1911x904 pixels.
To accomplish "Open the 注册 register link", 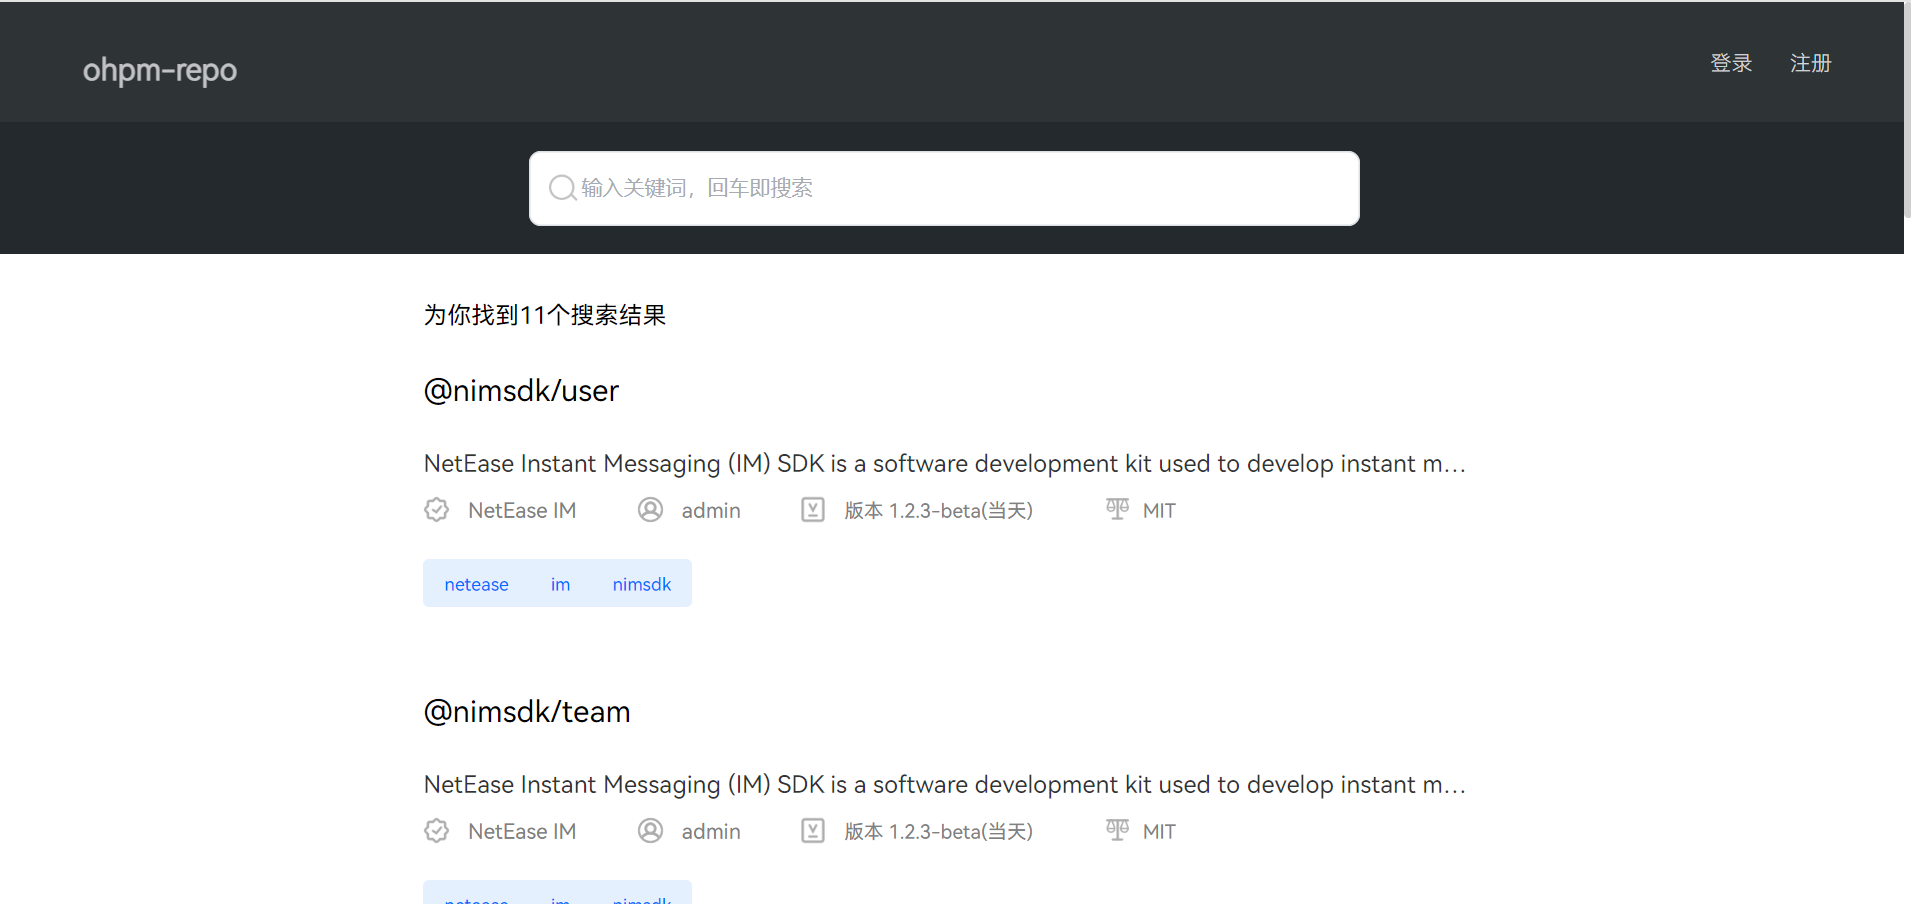I will [1810, 63].
